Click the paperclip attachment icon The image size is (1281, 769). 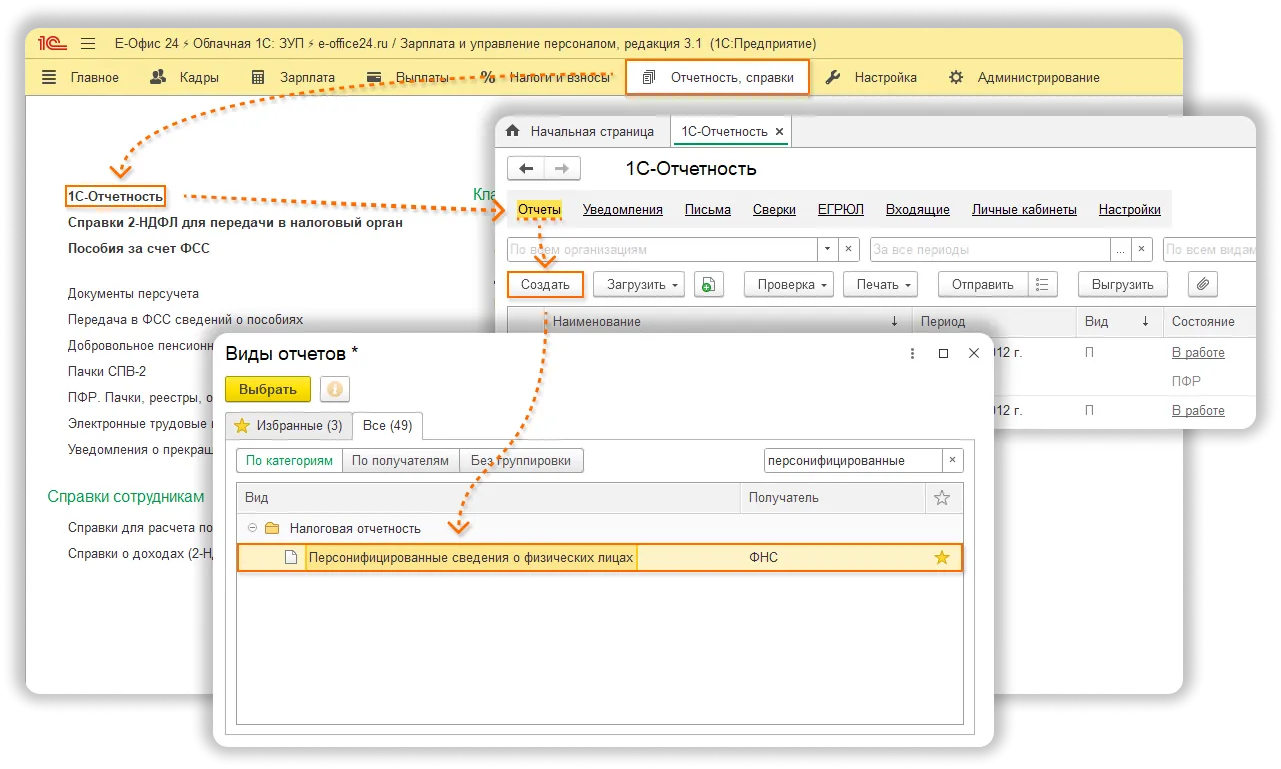tap(1203, 284)
